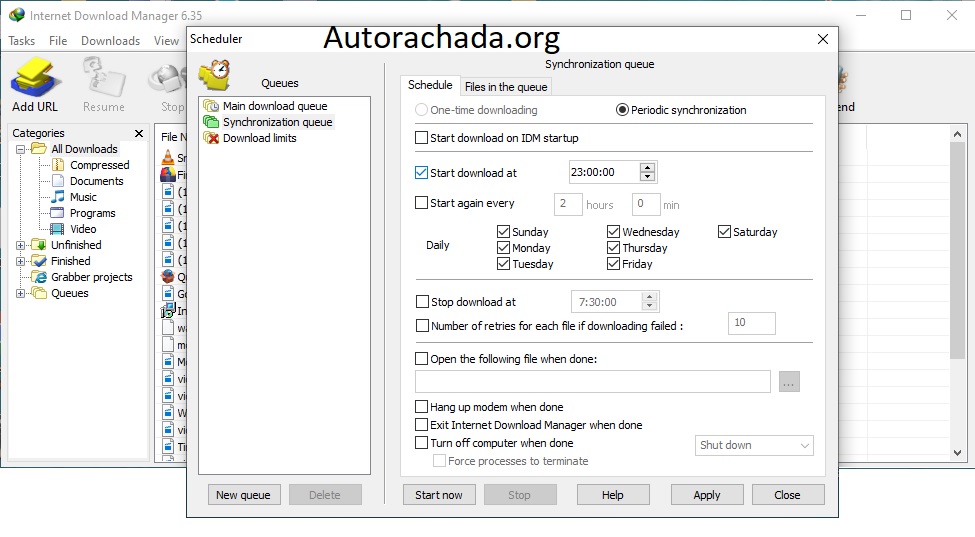Select the Music category icon

(58, 197)
